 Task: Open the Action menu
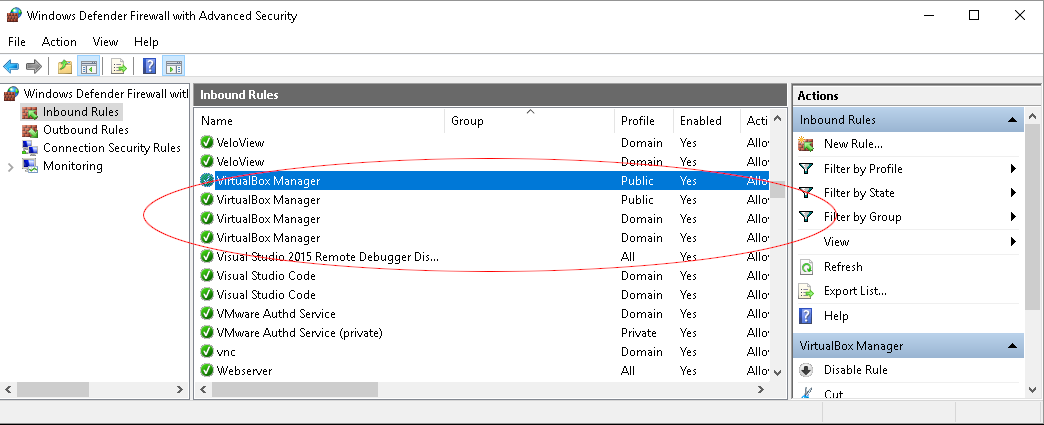point(59,42)
